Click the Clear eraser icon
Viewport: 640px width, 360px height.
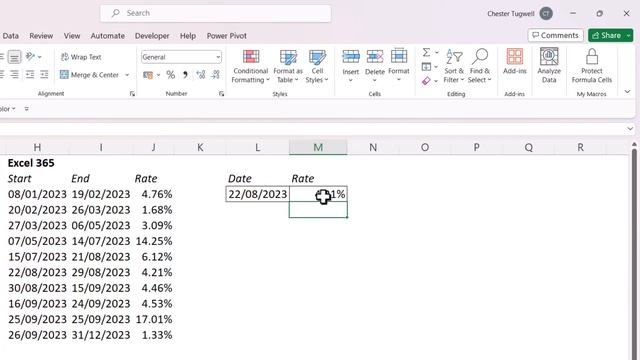(x=426, y=81)
